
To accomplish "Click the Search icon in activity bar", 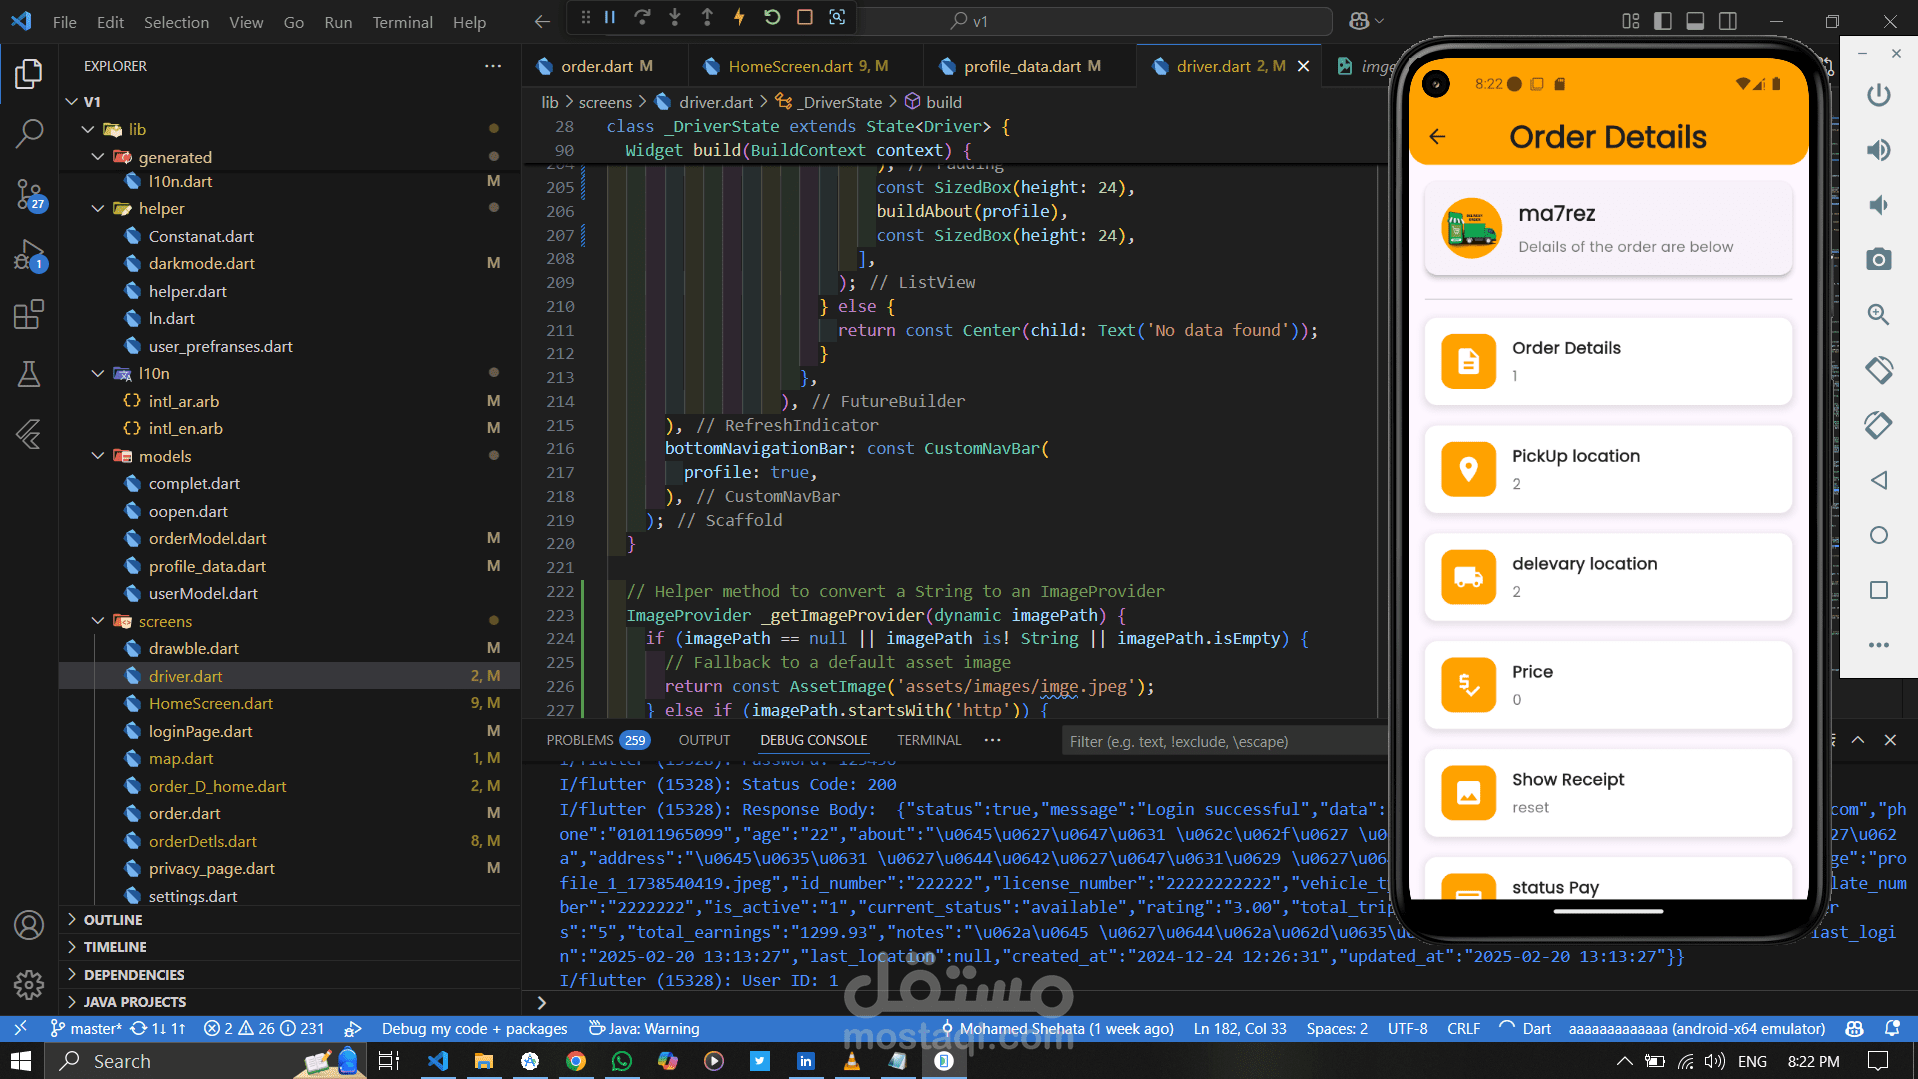I will tap(29, 133).
